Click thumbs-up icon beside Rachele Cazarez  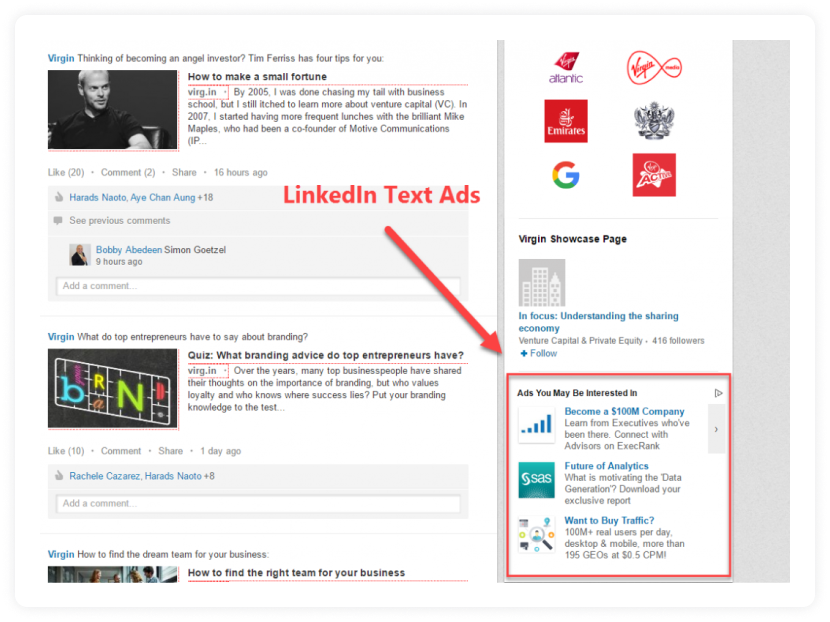click(x=59, y=476)
